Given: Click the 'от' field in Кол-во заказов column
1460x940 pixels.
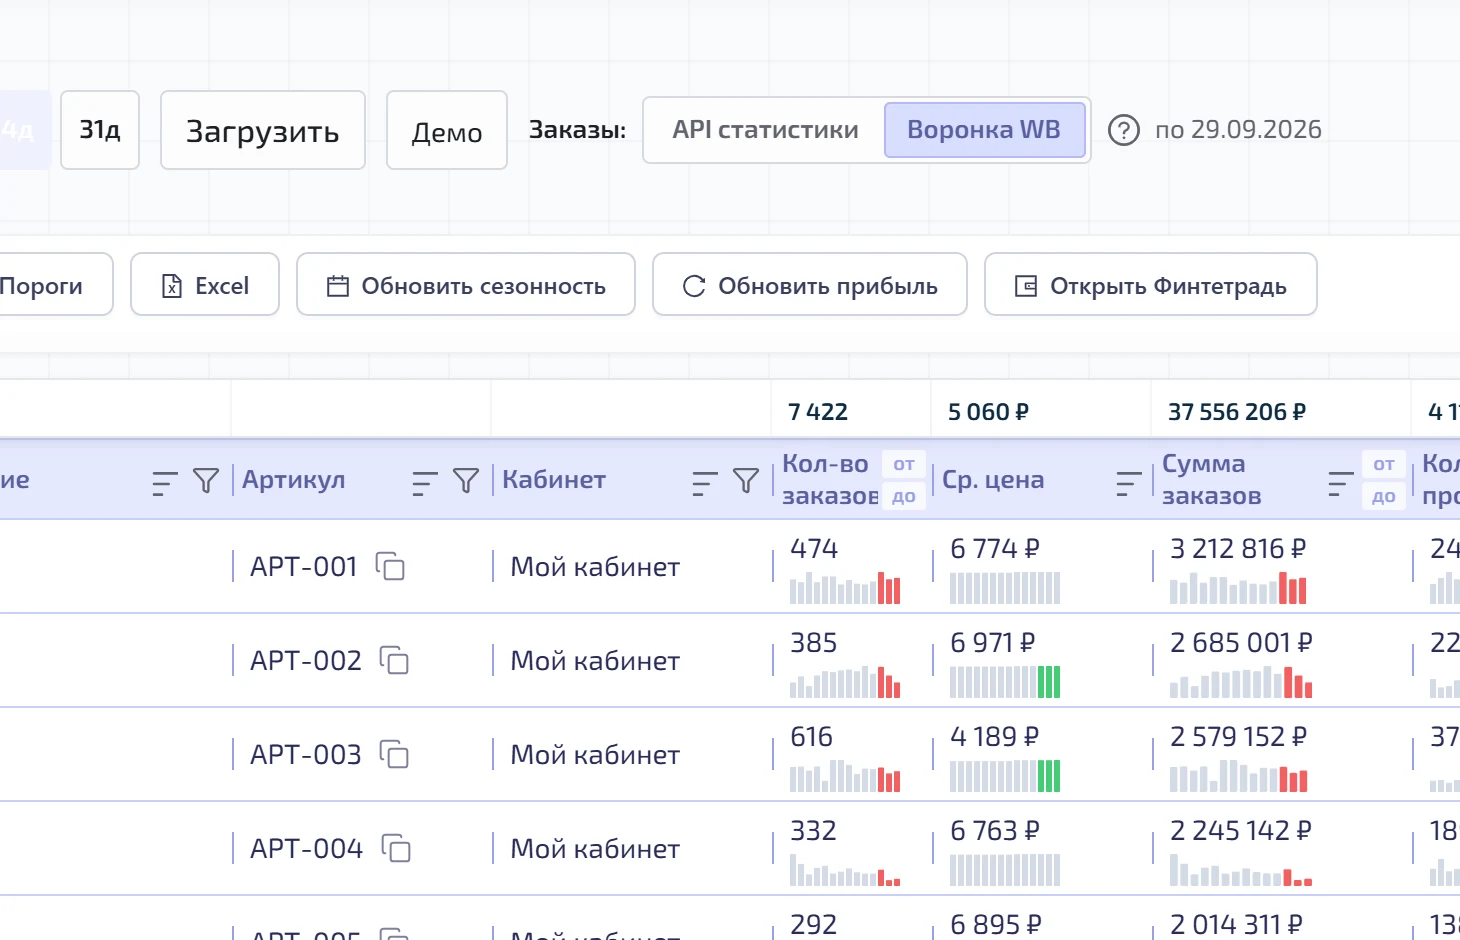Looking at the screenshot, I should click(904, 464).
